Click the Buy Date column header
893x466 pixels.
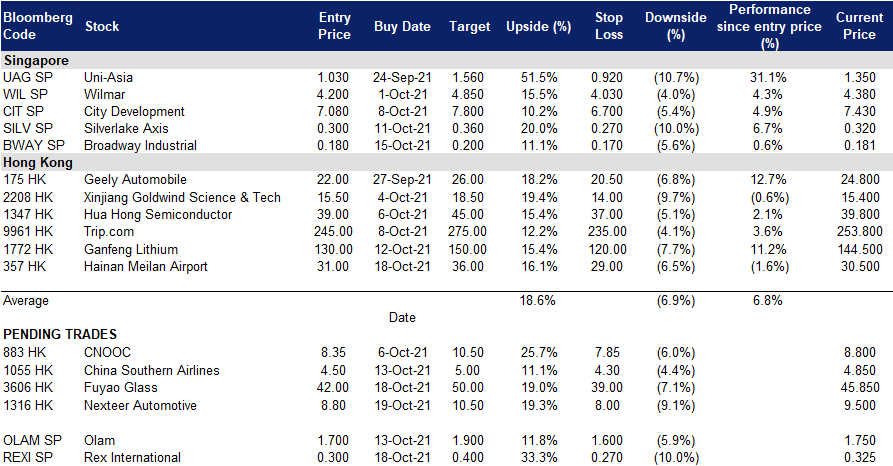[x=402, y=26]
